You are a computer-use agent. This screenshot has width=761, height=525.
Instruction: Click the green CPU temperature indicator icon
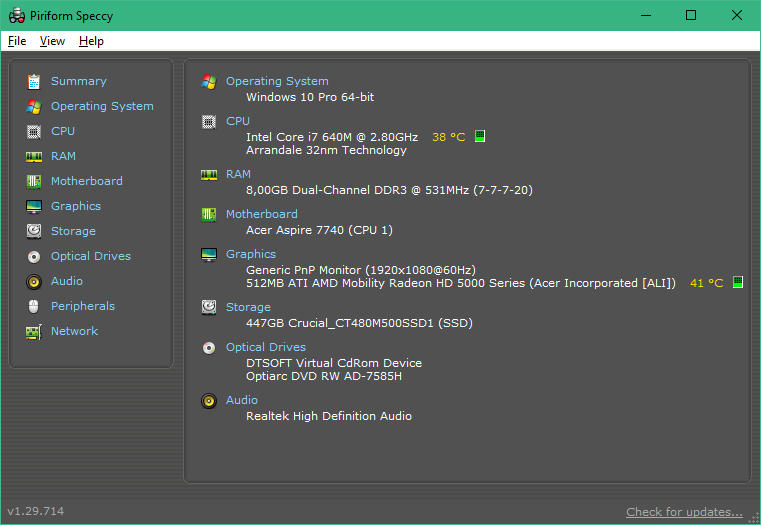480,136
